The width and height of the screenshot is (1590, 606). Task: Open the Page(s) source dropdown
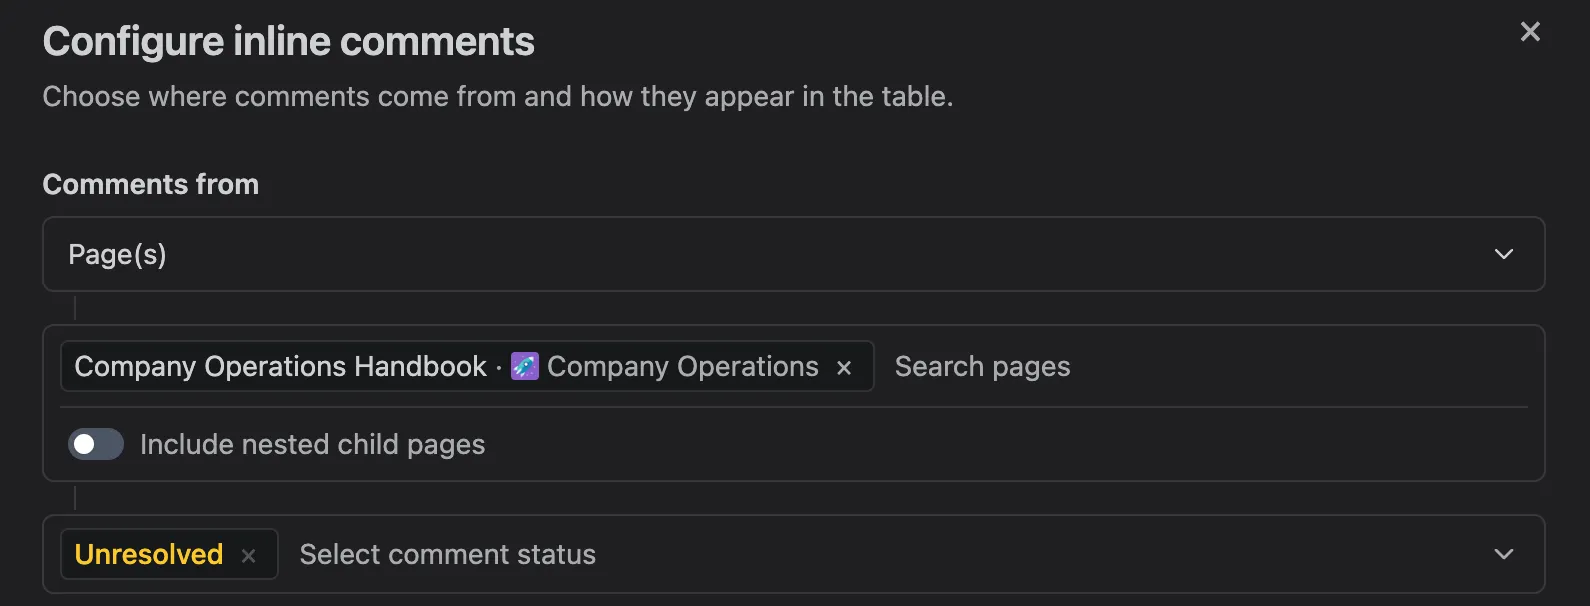(794, 254)
